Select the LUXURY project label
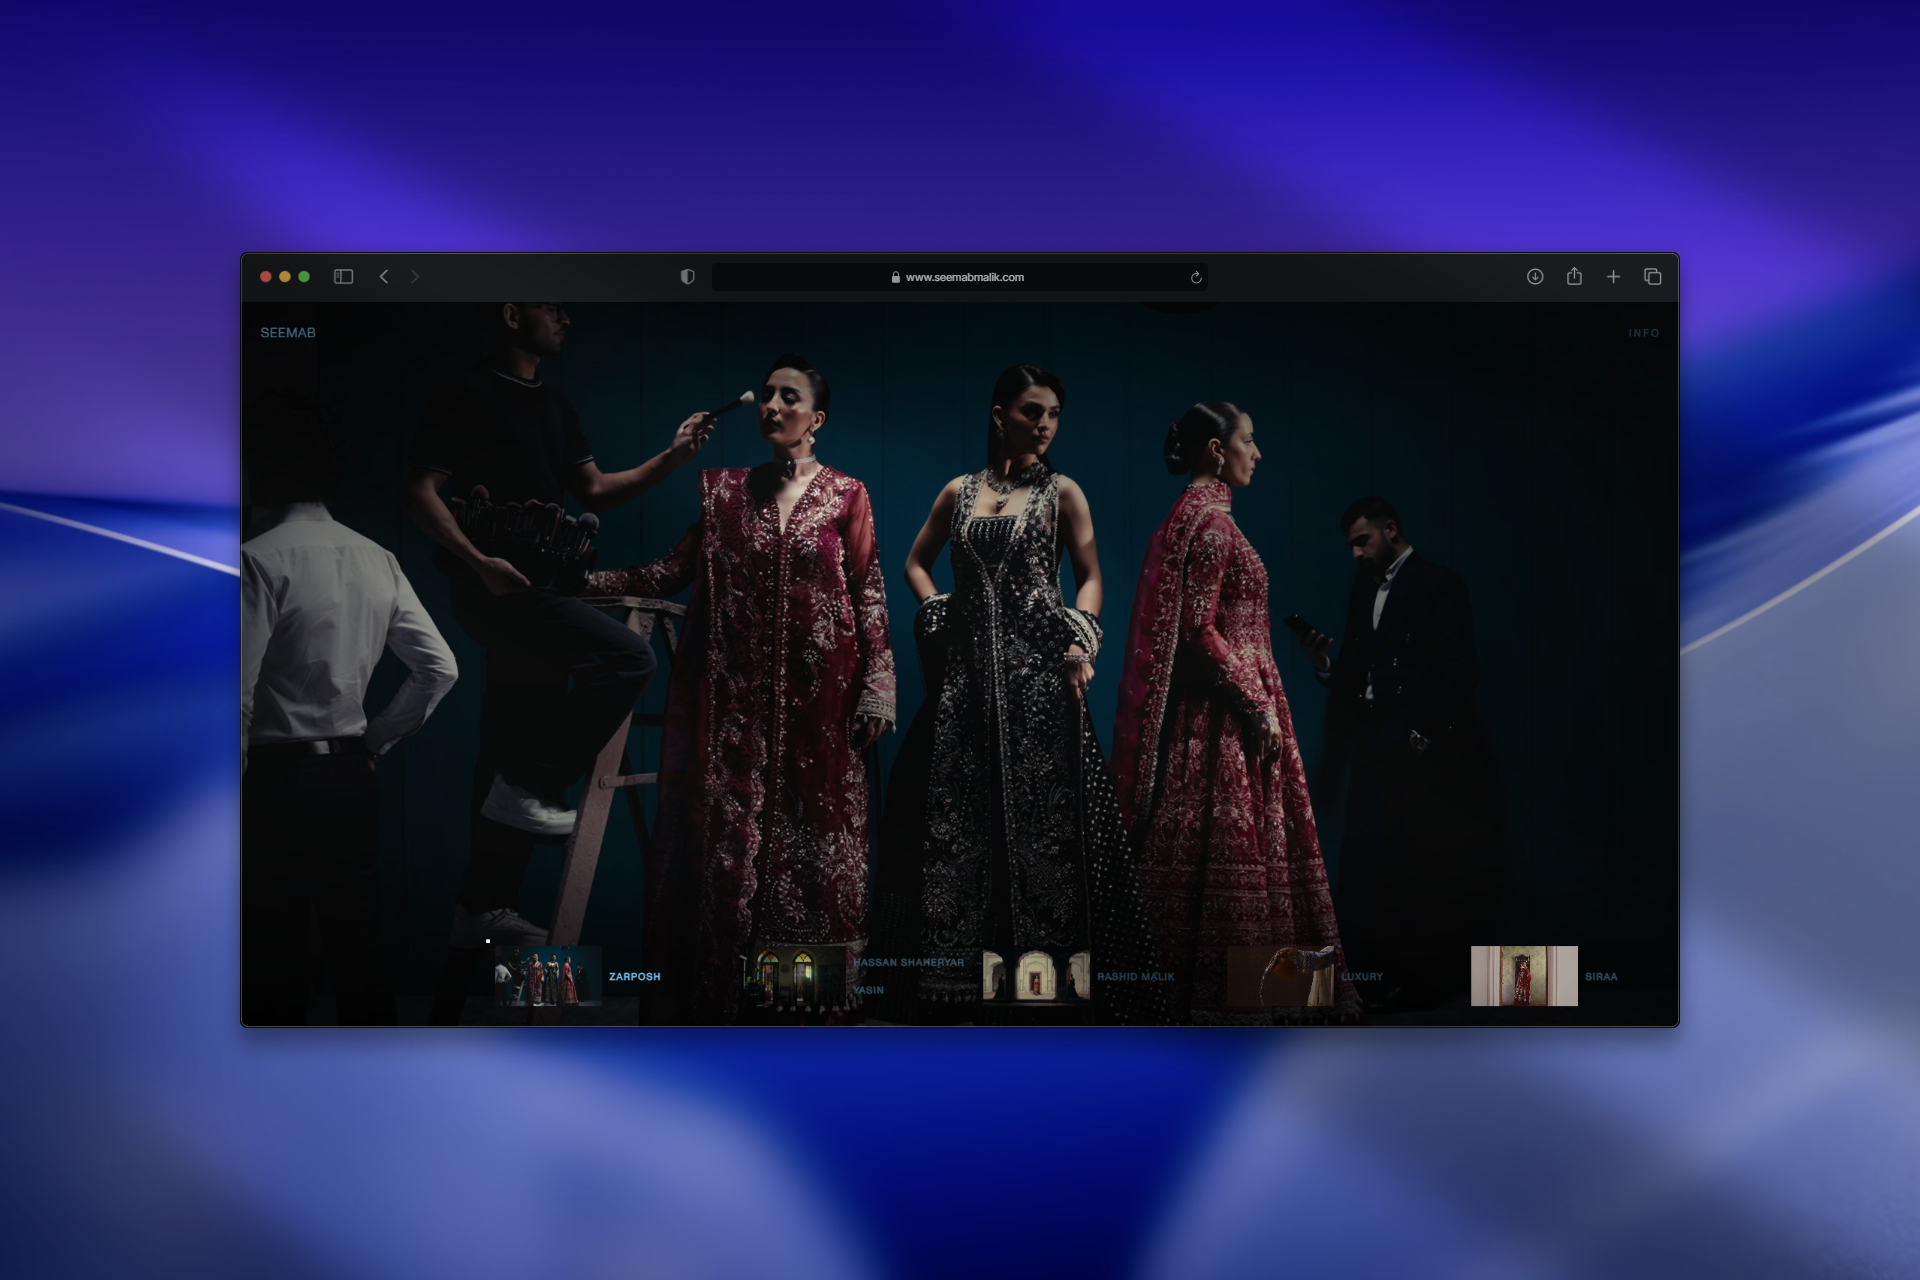 pyautogui.click(x=1362, y=976)
